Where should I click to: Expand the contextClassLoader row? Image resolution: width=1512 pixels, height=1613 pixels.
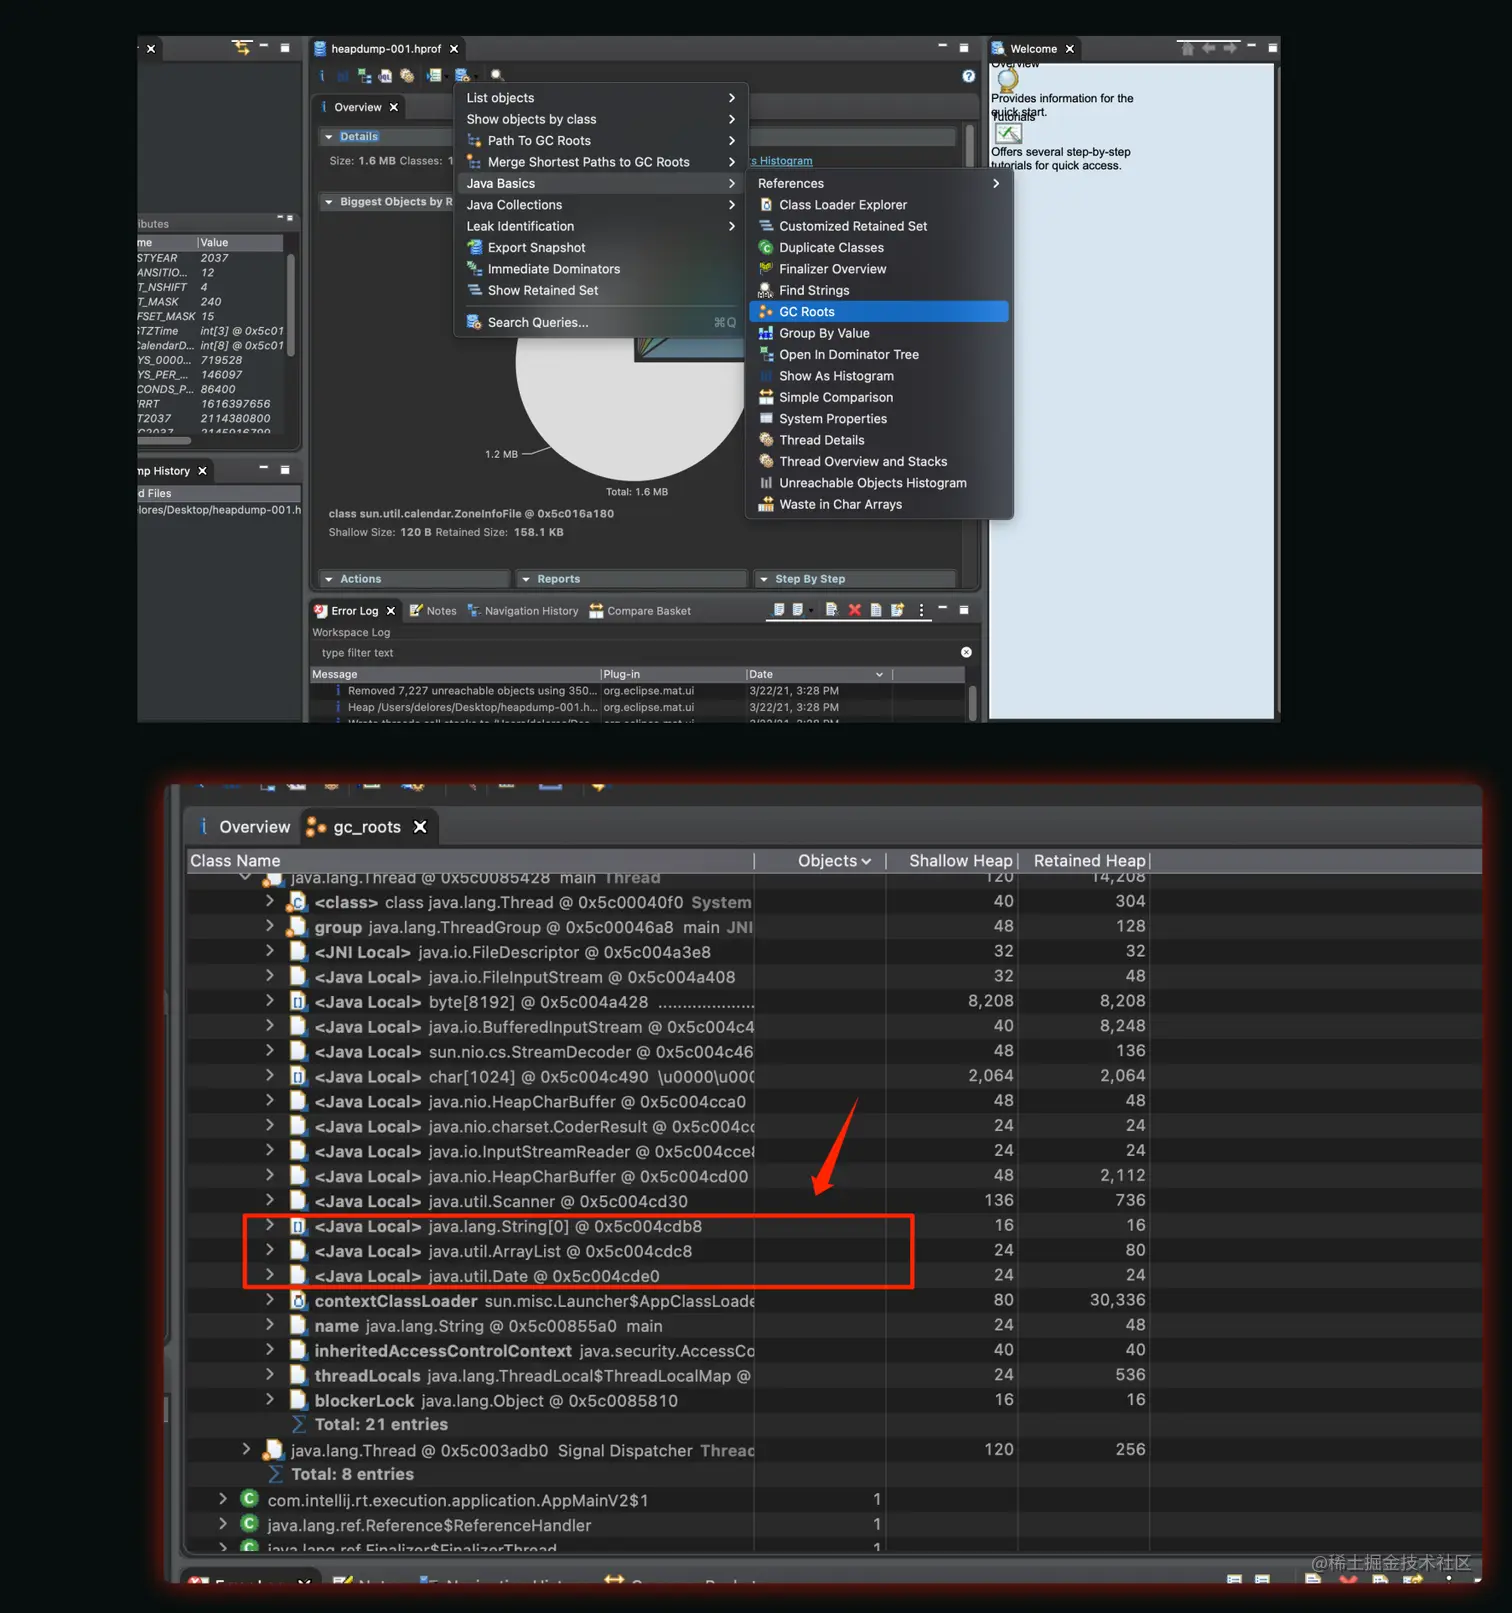(270, 1300)
